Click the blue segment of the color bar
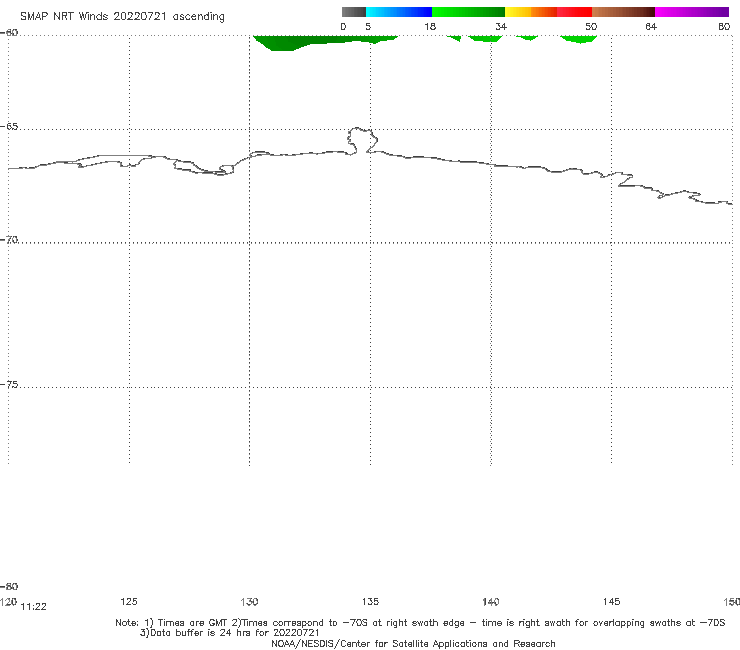 (399, 12)
